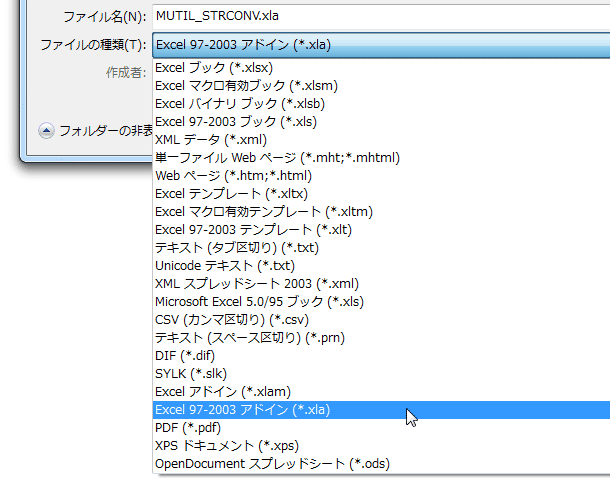Click the file name field MUTIL_STRCONV.xla
Screen dimensions: 610x484
click(x=381, y=16)
